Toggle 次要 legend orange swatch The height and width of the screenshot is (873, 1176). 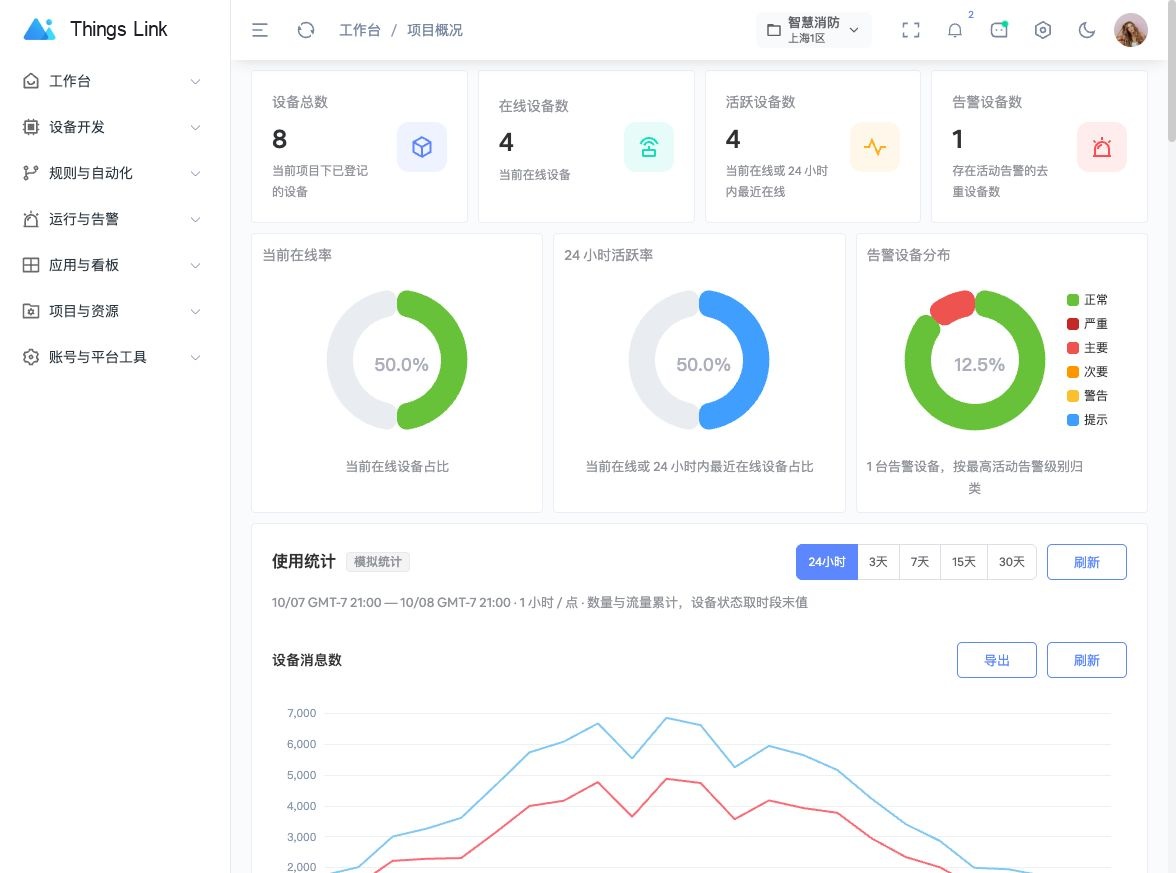pos(1072,372)
